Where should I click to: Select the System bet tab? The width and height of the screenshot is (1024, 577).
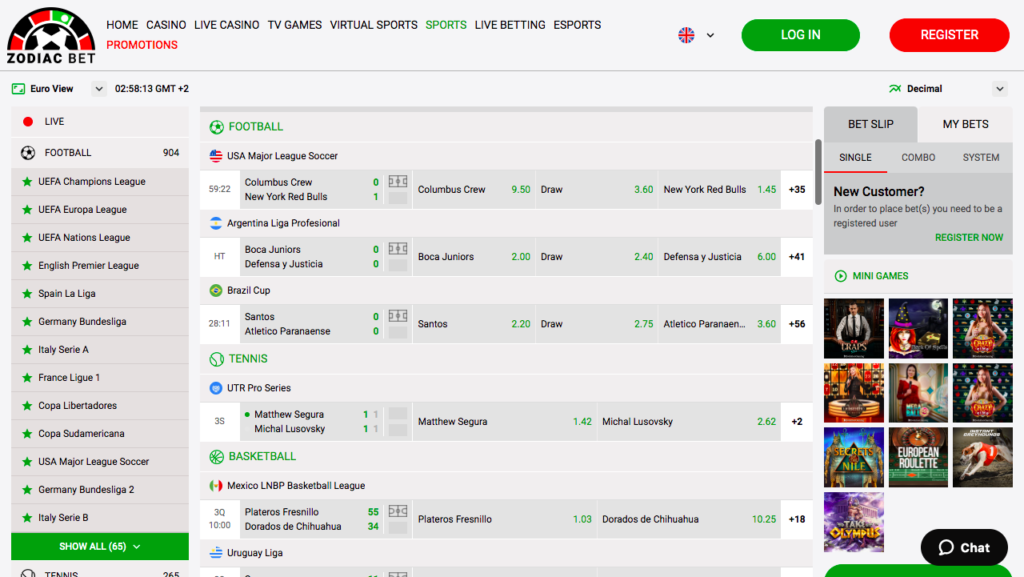pyautogui.click(x=981, y=157)
